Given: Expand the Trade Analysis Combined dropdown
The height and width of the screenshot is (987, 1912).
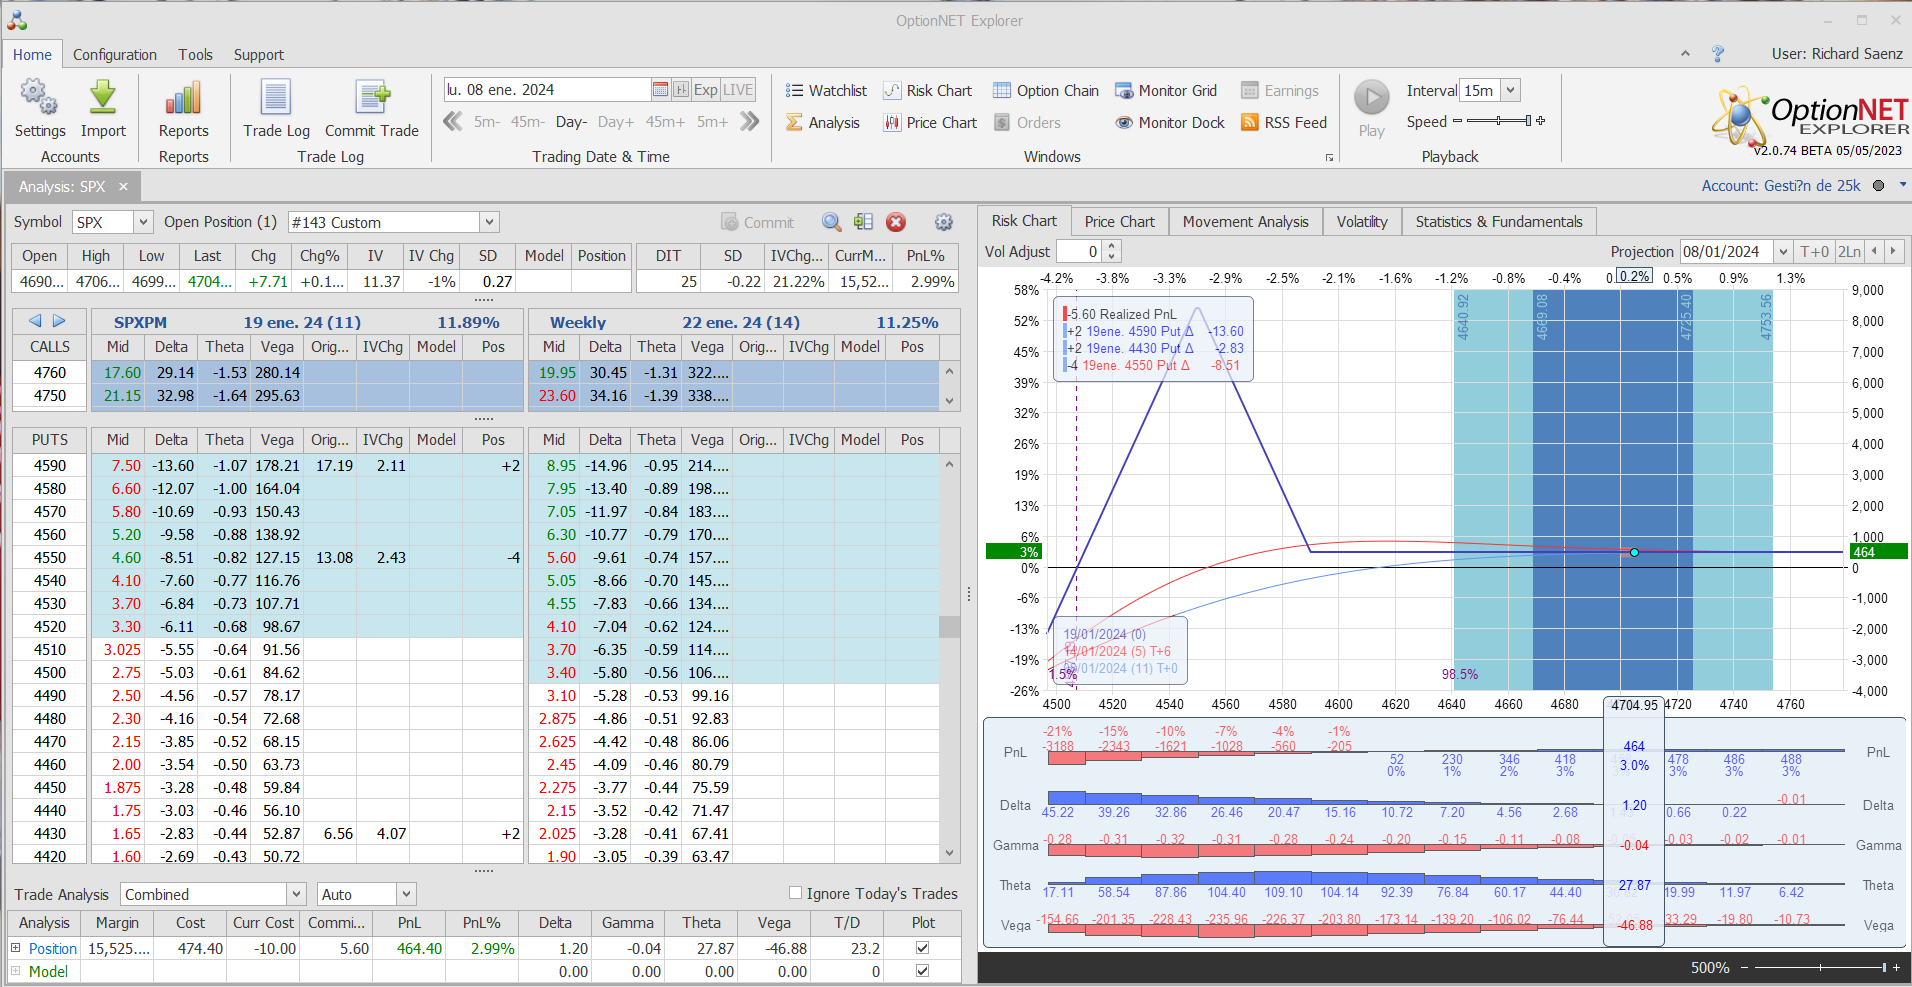Looking at the screenshot, I should (x=296, y=894).
